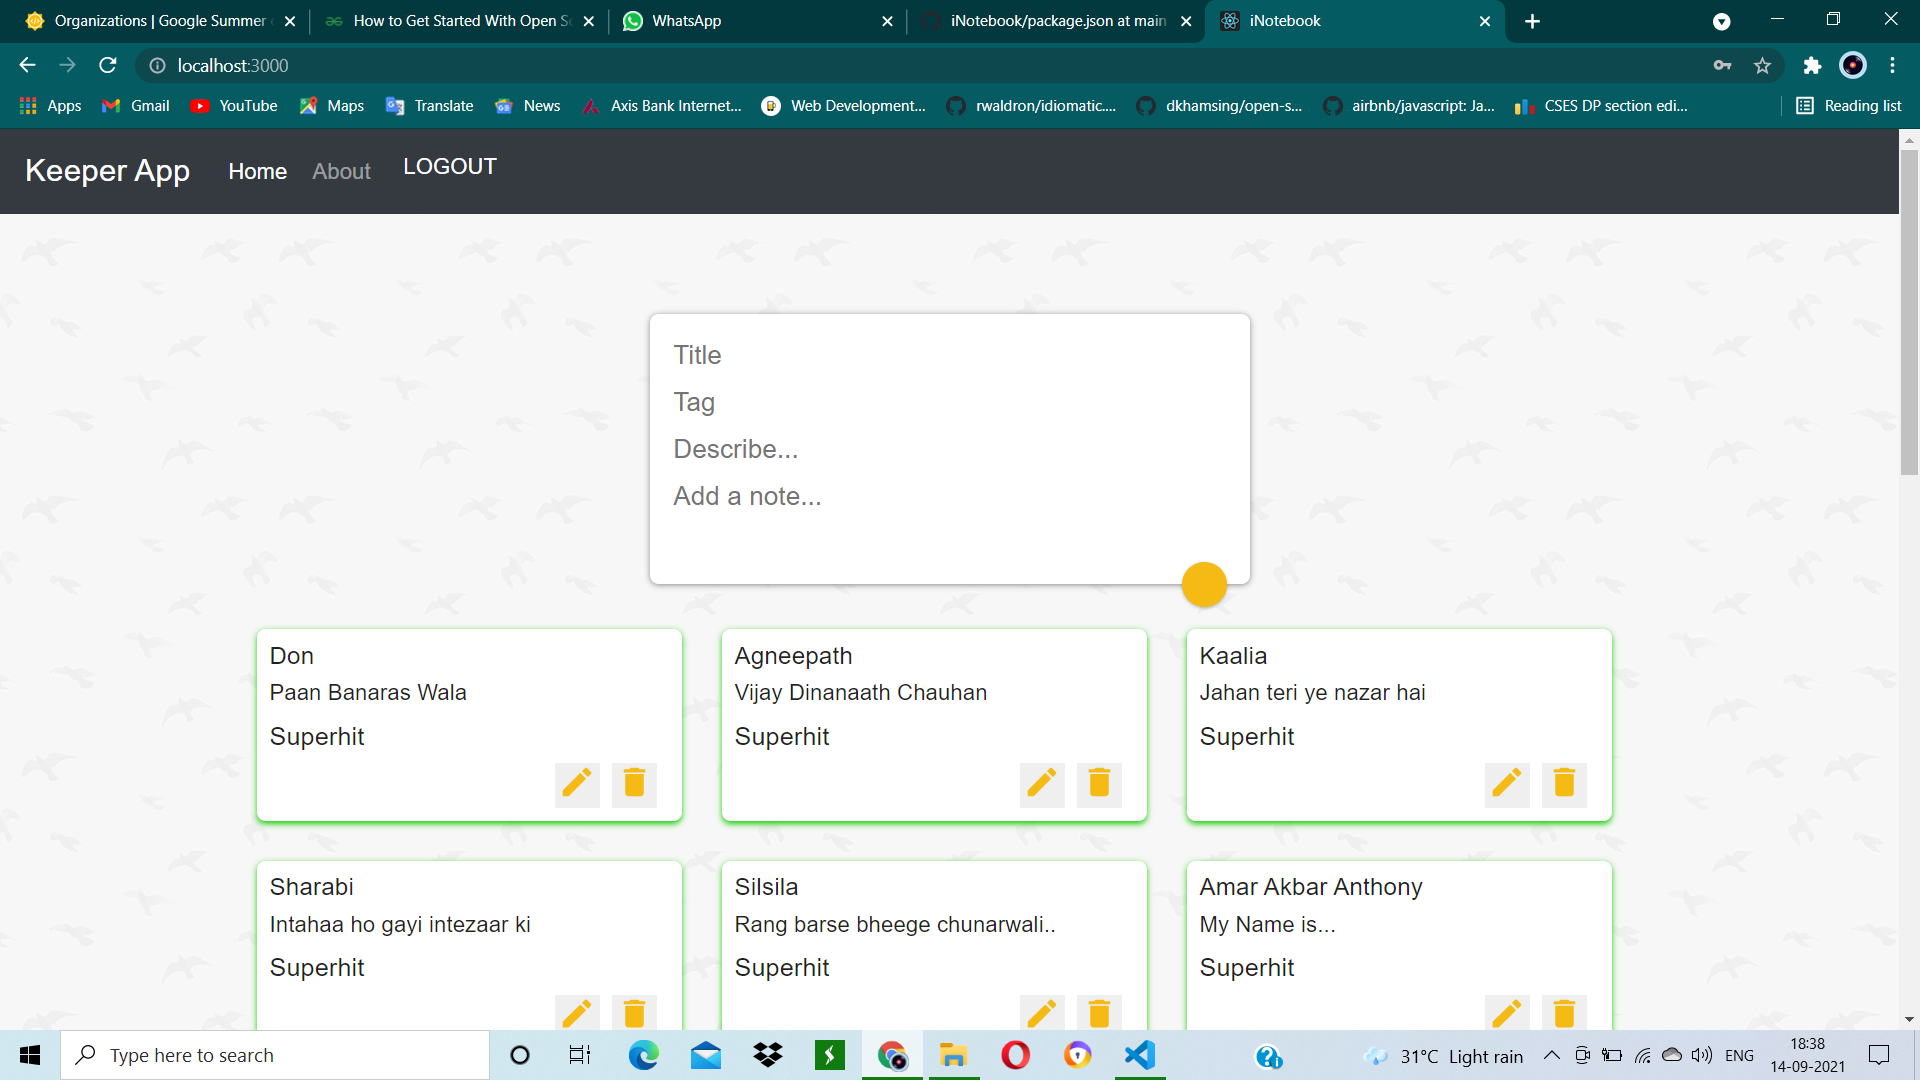The height and width of the screenshot is (1080, 1920).
Task: Delete the Don note with trash icon
Action: pyautogui.click(x=634, y=783)
